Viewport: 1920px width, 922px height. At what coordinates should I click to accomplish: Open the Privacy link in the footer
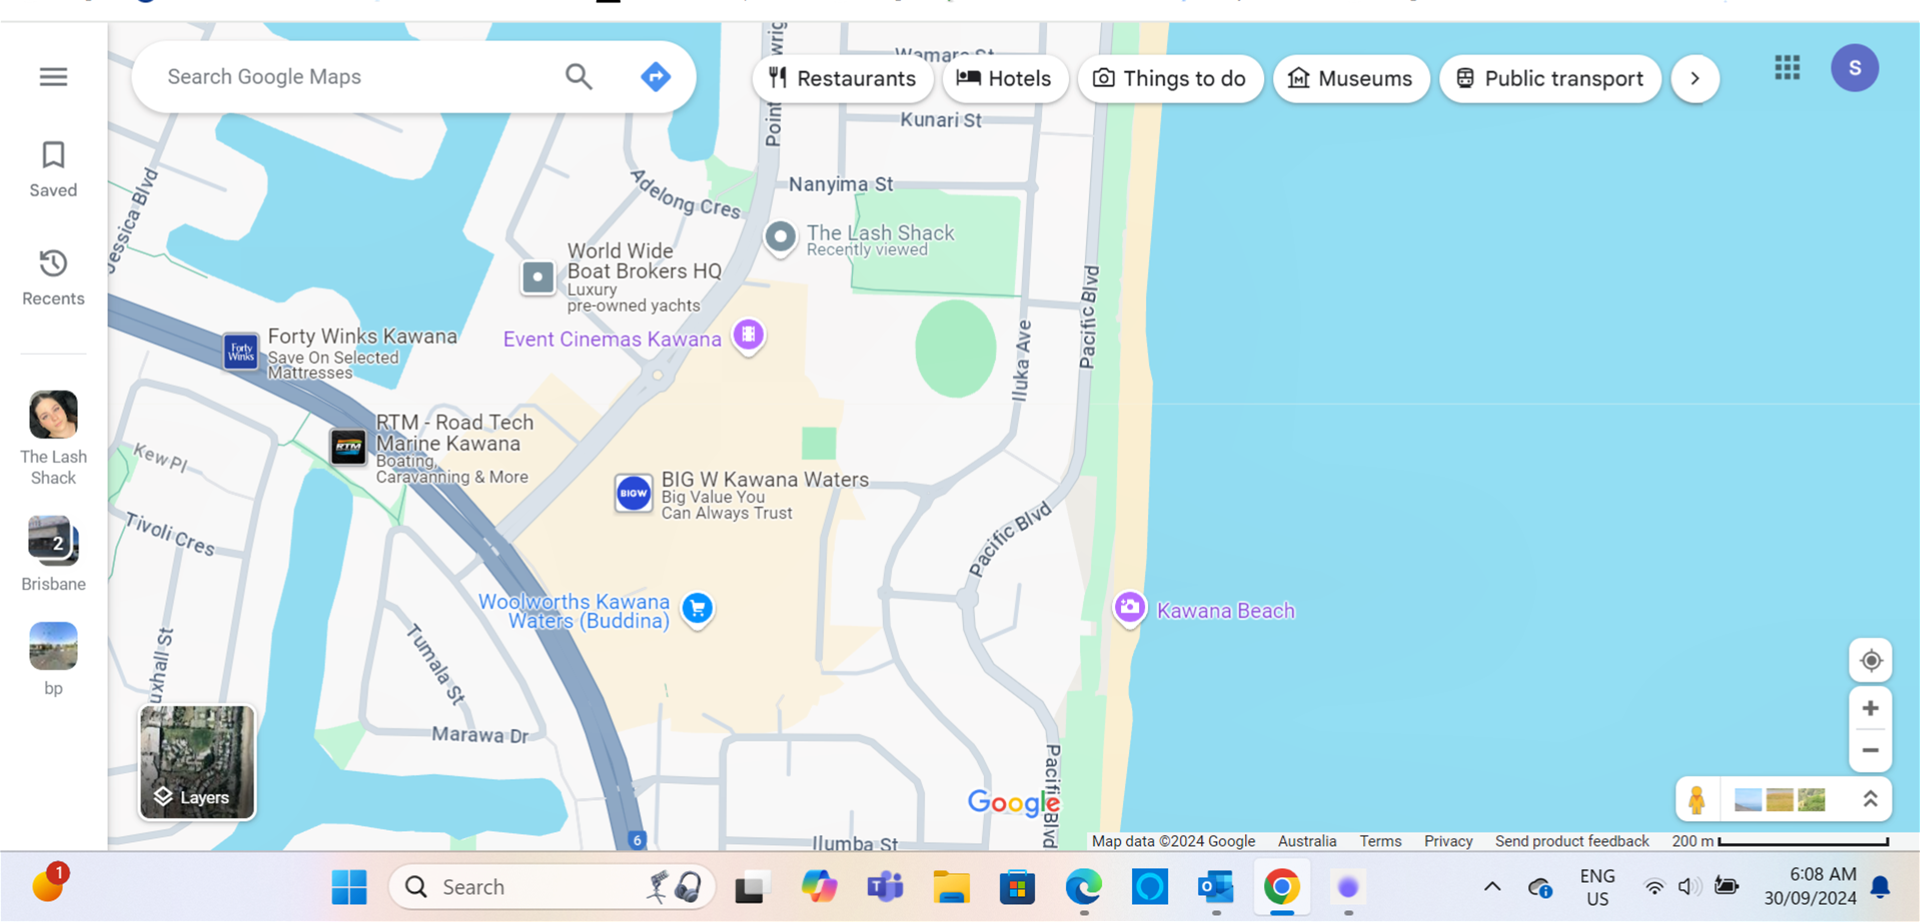pos(1448,841)
